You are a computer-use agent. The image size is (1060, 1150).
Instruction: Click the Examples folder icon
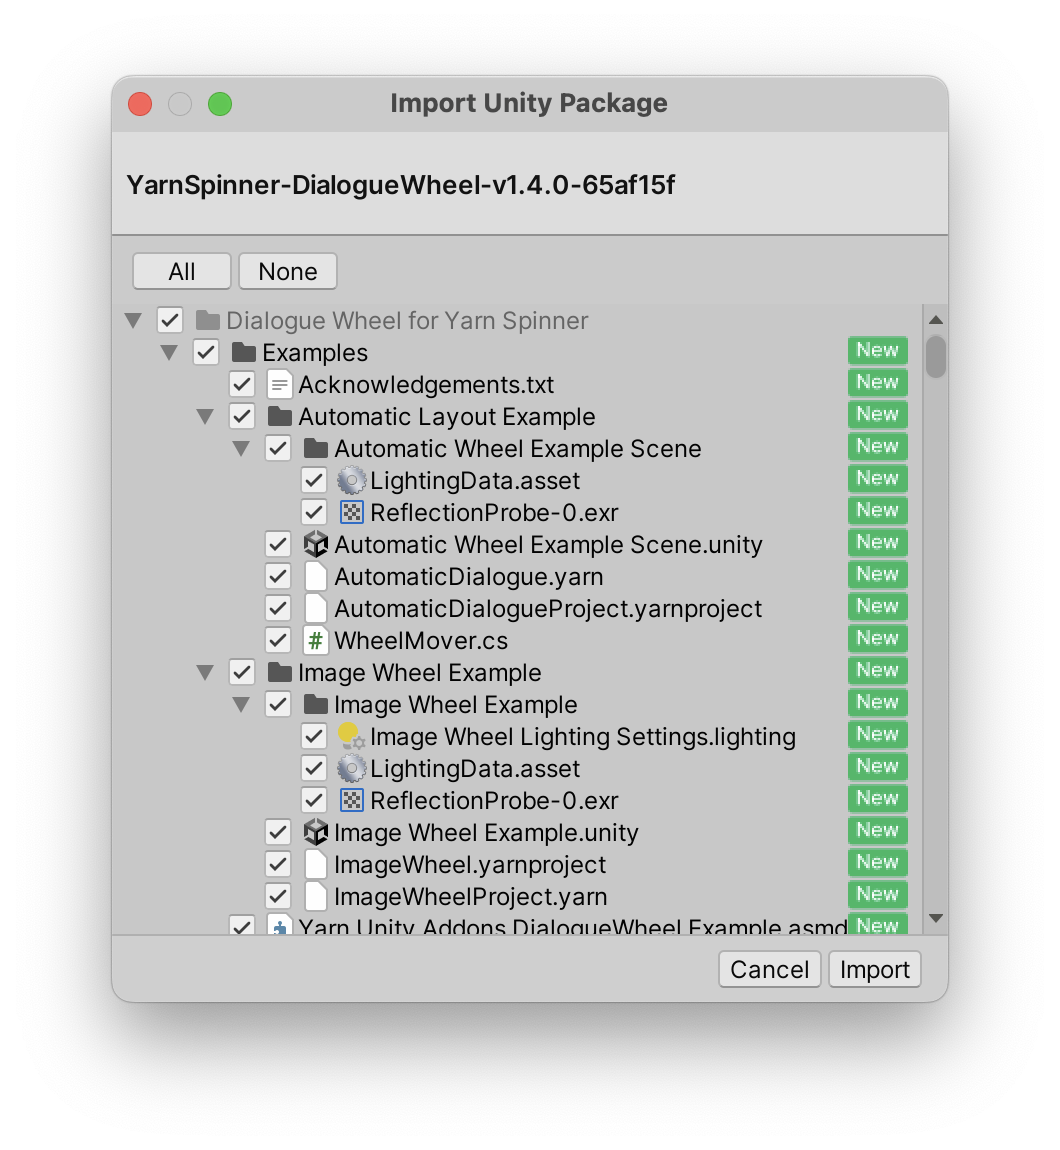[x=243, y=353]
